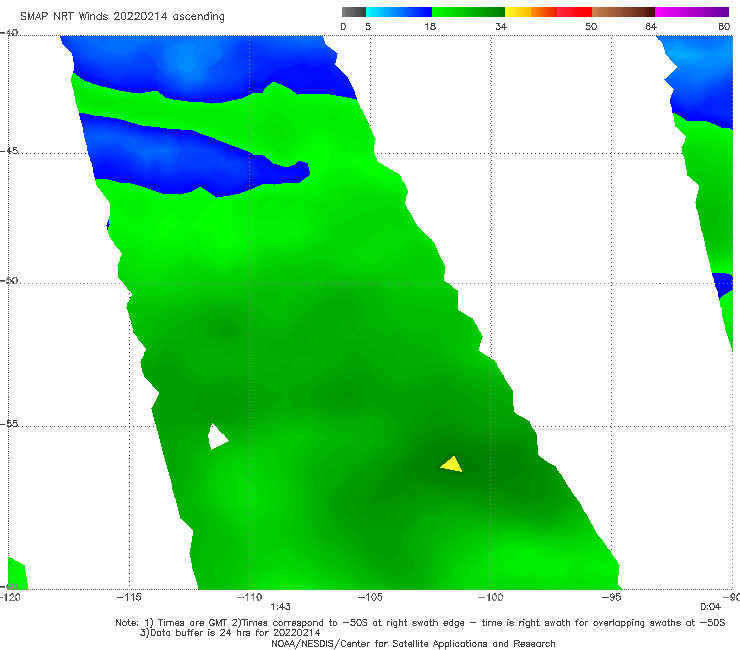
Task: Click the latitude label '-45'
Action: 9,151
